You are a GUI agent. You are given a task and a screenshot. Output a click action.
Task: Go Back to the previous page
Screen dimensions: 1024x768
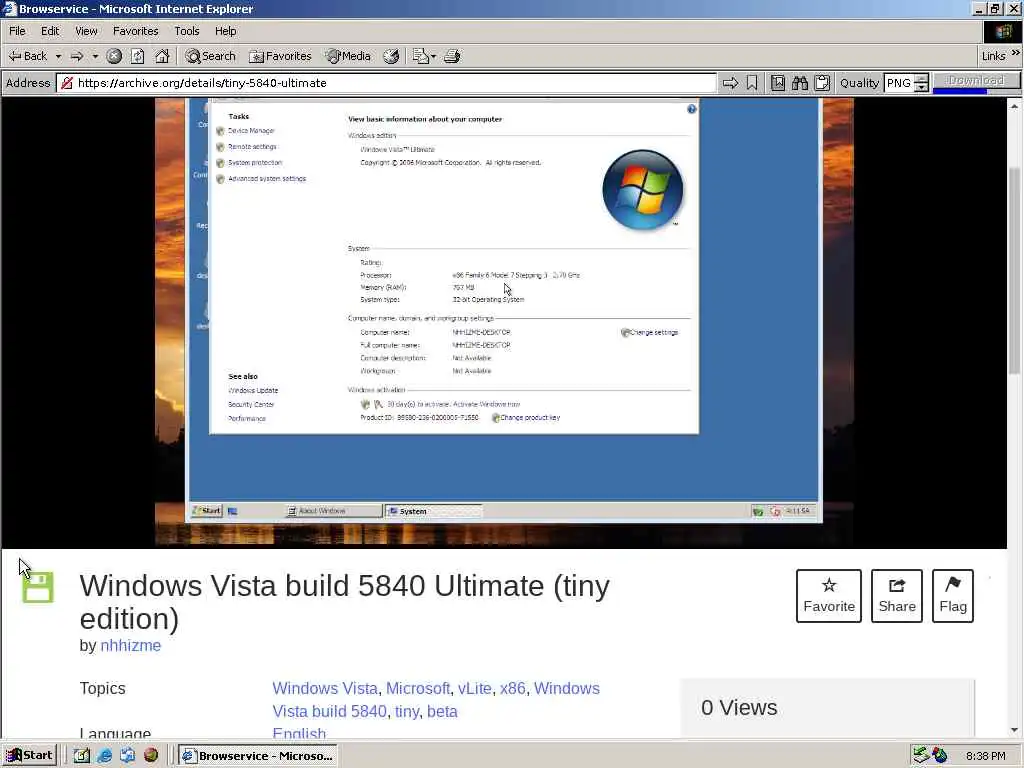click(x=27, y=56)
